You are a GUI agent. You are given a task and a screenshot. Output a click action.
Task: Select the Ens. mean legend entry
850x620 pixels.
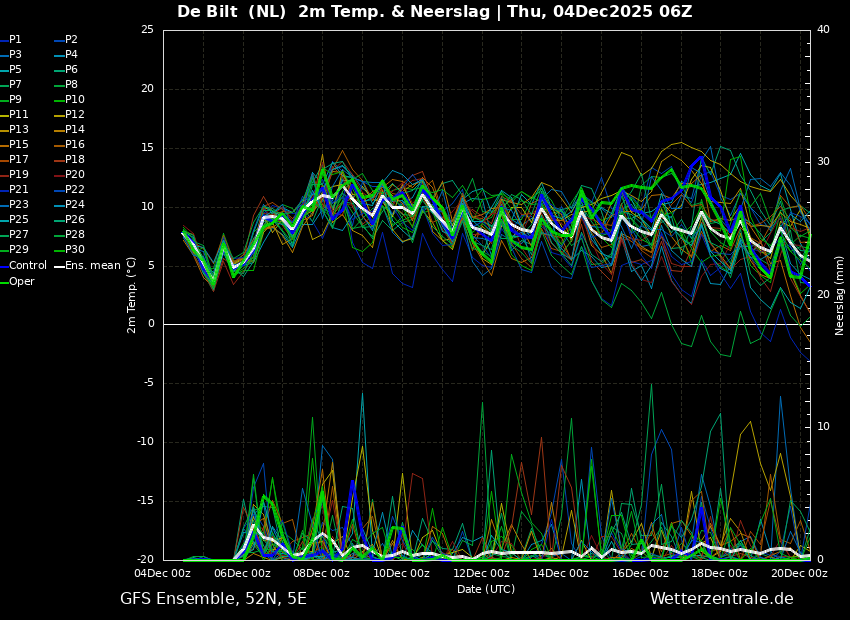coord(92,266)
